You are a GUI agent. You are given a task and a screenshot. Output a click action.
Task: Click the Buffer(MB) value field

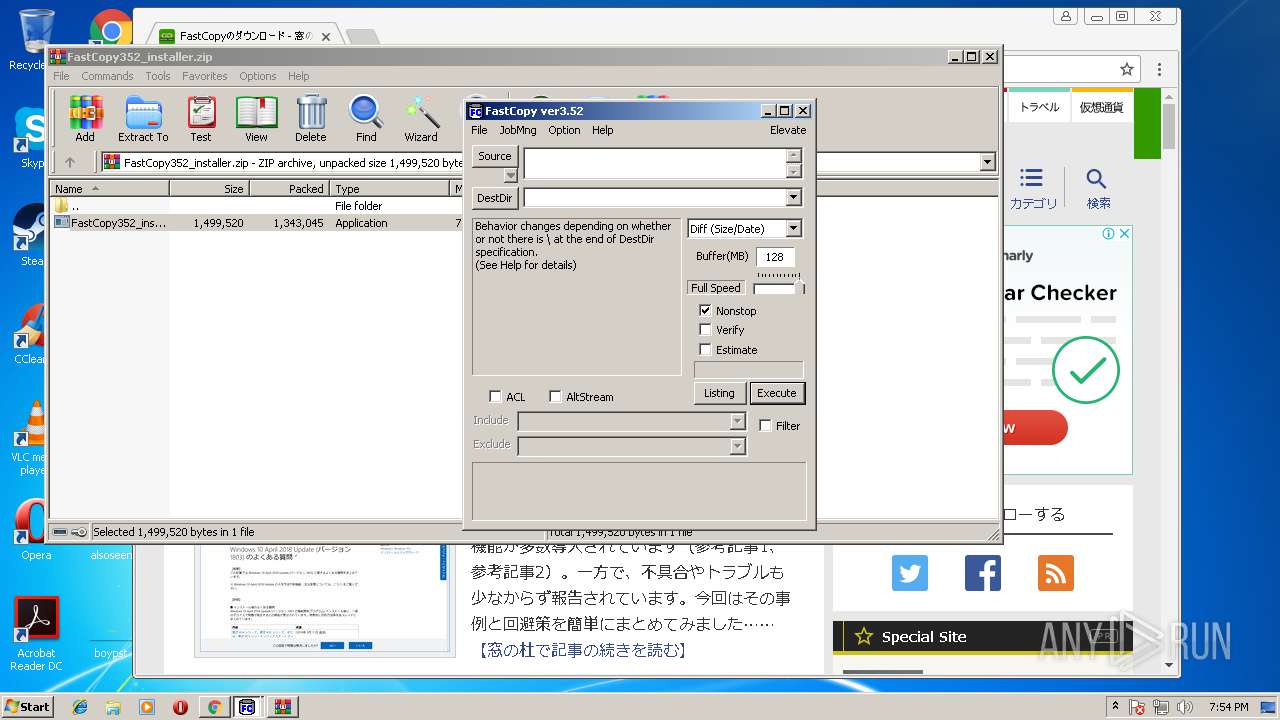click(775, 257)
